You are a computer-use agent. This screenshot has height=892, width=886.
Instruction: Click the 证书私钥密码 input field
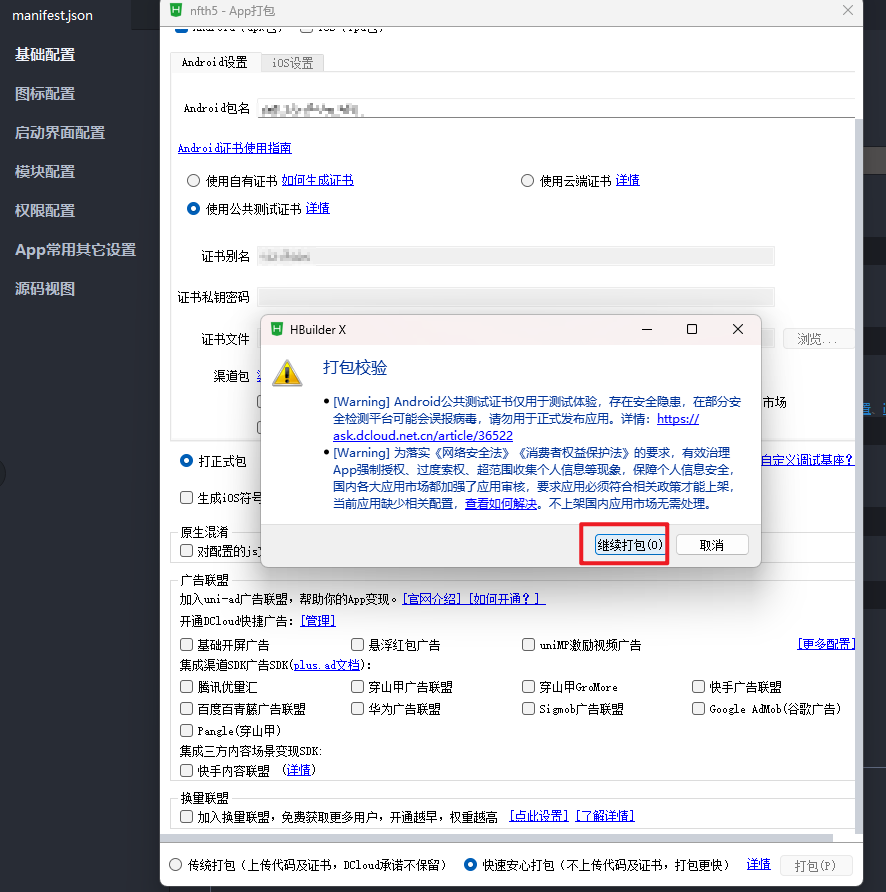[x=516, y=297]
